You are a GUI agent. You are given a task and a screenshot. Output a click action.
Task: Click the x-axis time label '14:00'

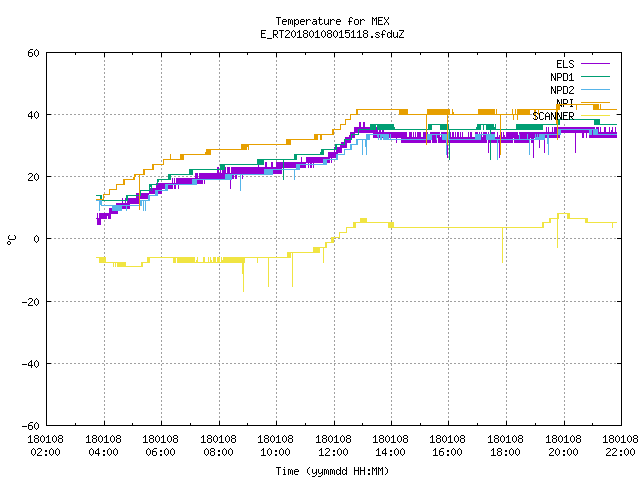(391, 452)
